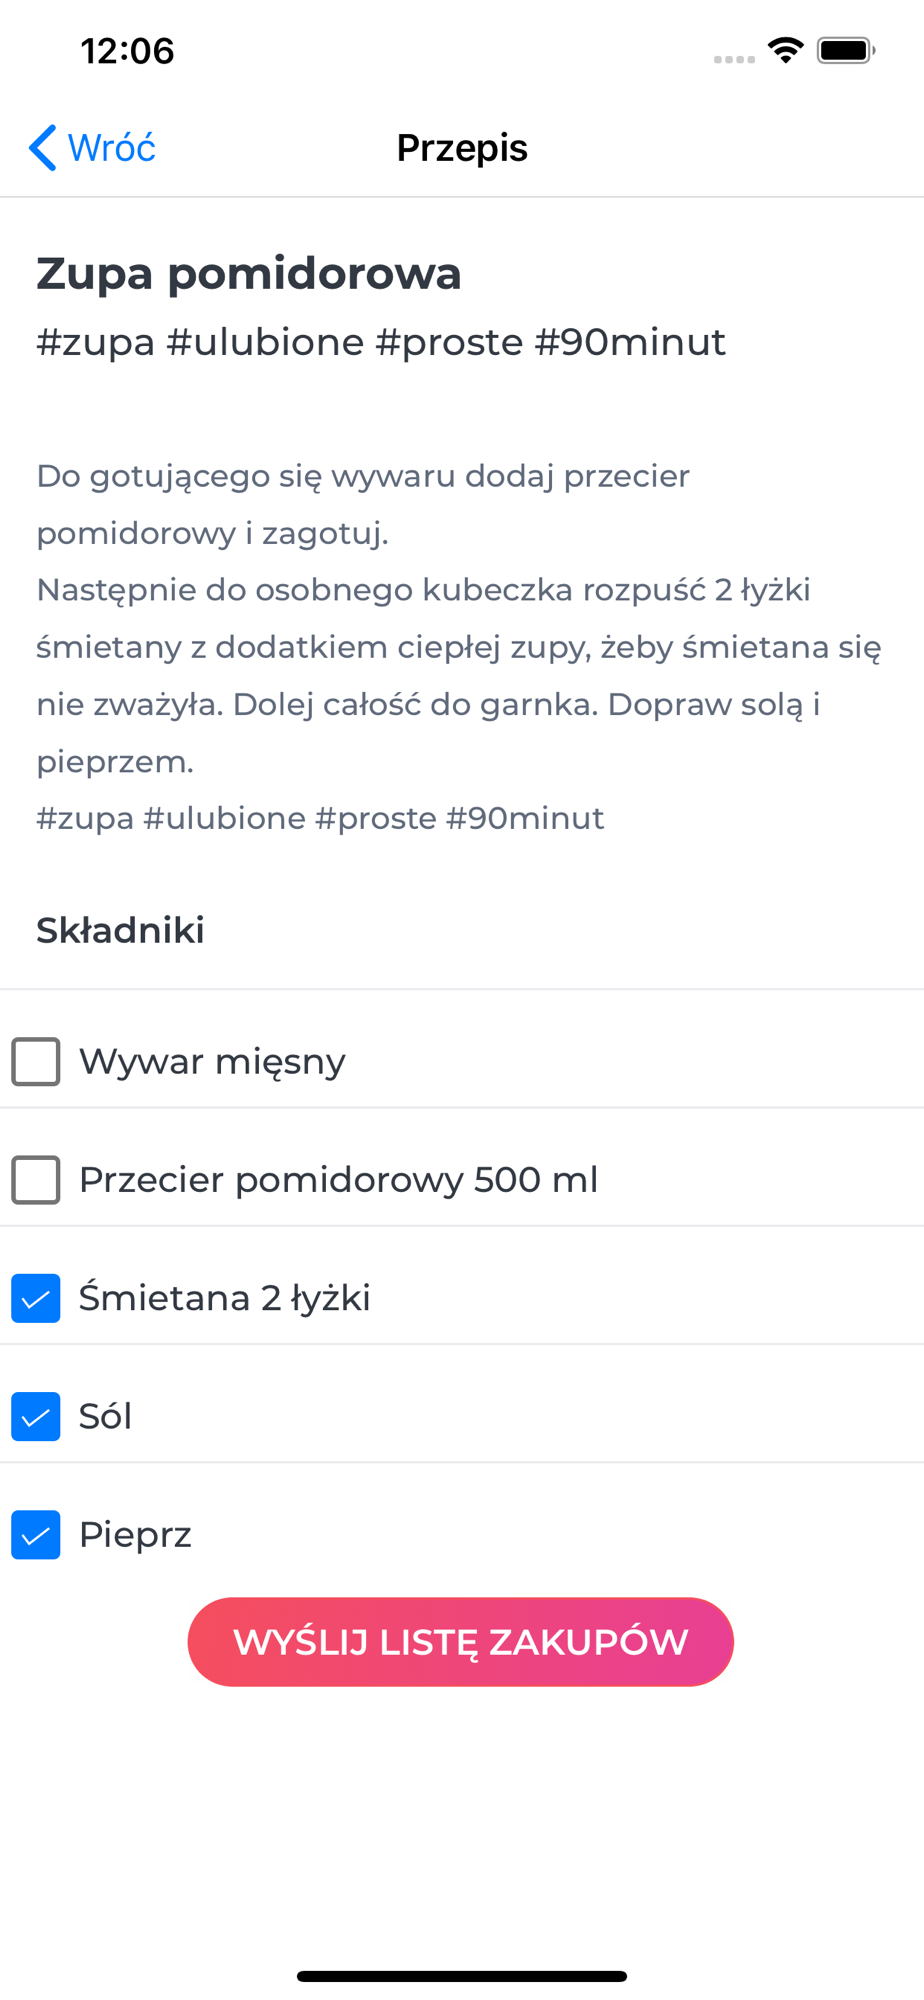Tap the #zupa hashtag under the title

[96, 342]
